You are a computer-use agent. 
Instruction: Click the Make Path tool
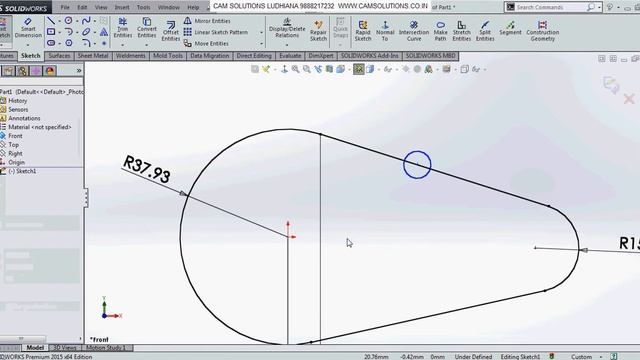440,31
